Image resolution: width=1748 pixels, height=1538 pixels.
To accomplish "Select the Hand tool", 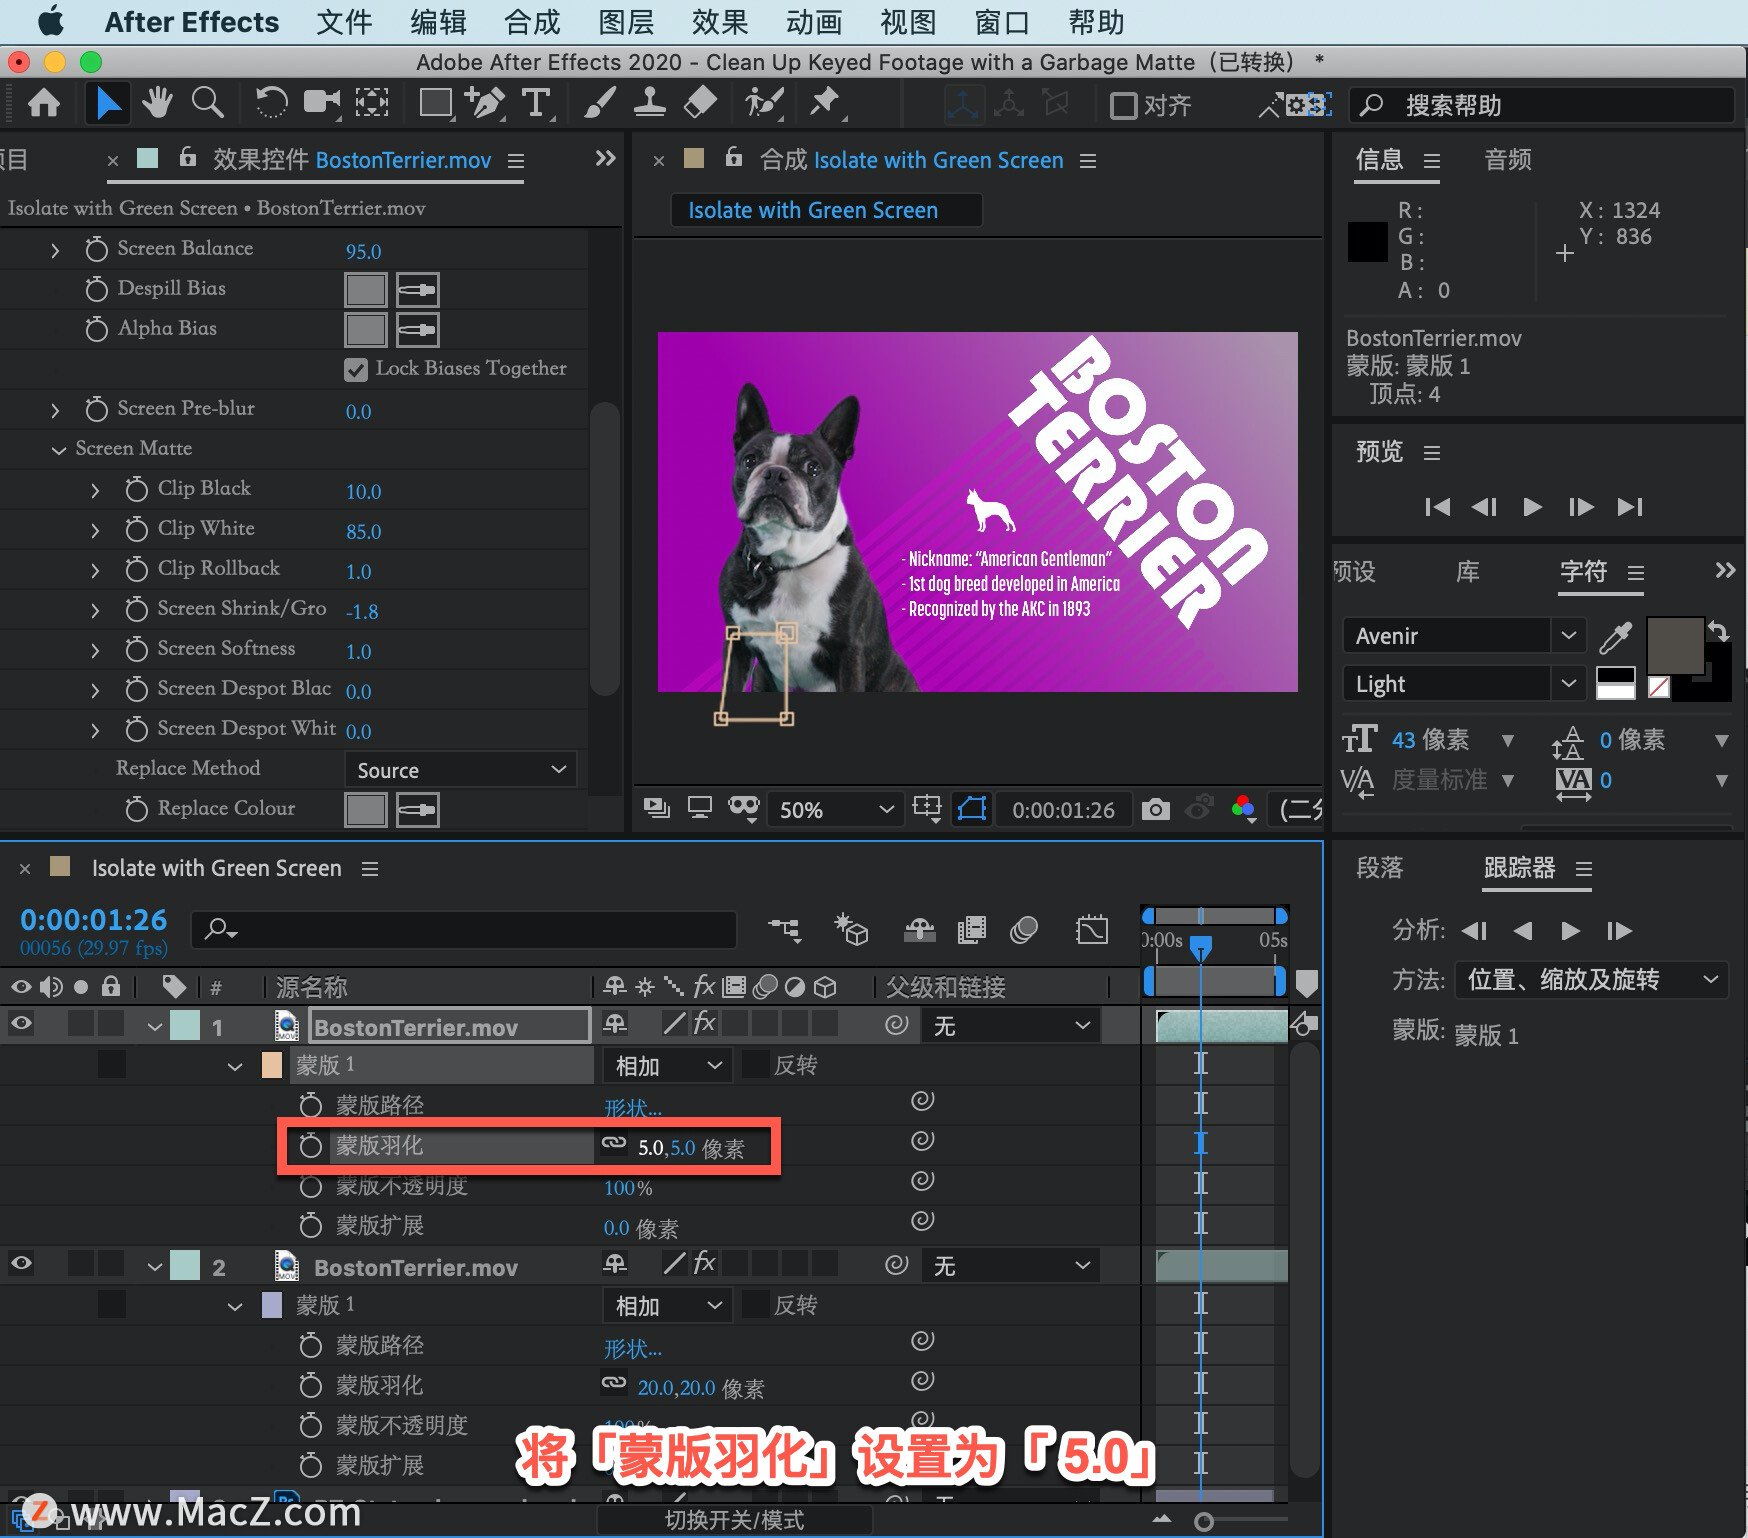I will [x=156, y=103].
